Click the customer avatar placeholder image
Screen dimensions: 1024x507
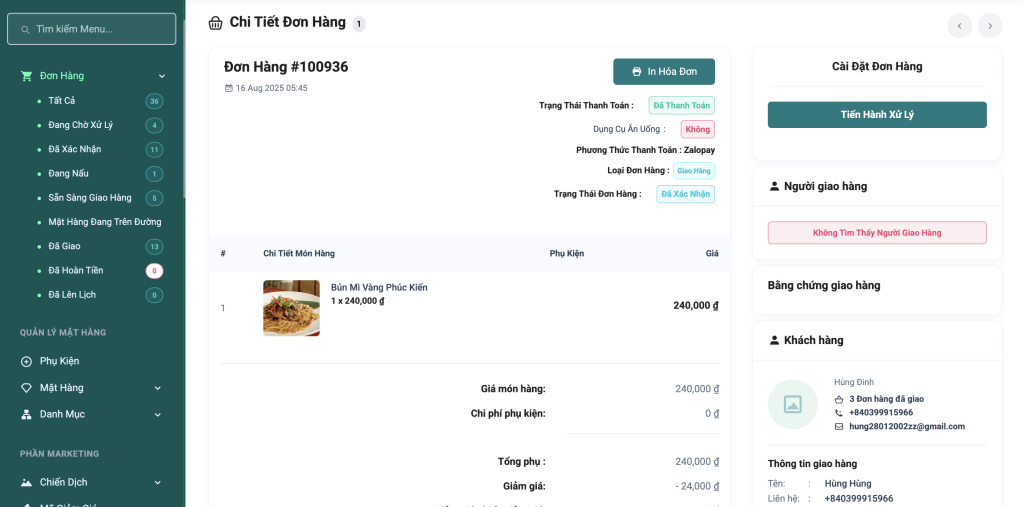pos(792,404)
